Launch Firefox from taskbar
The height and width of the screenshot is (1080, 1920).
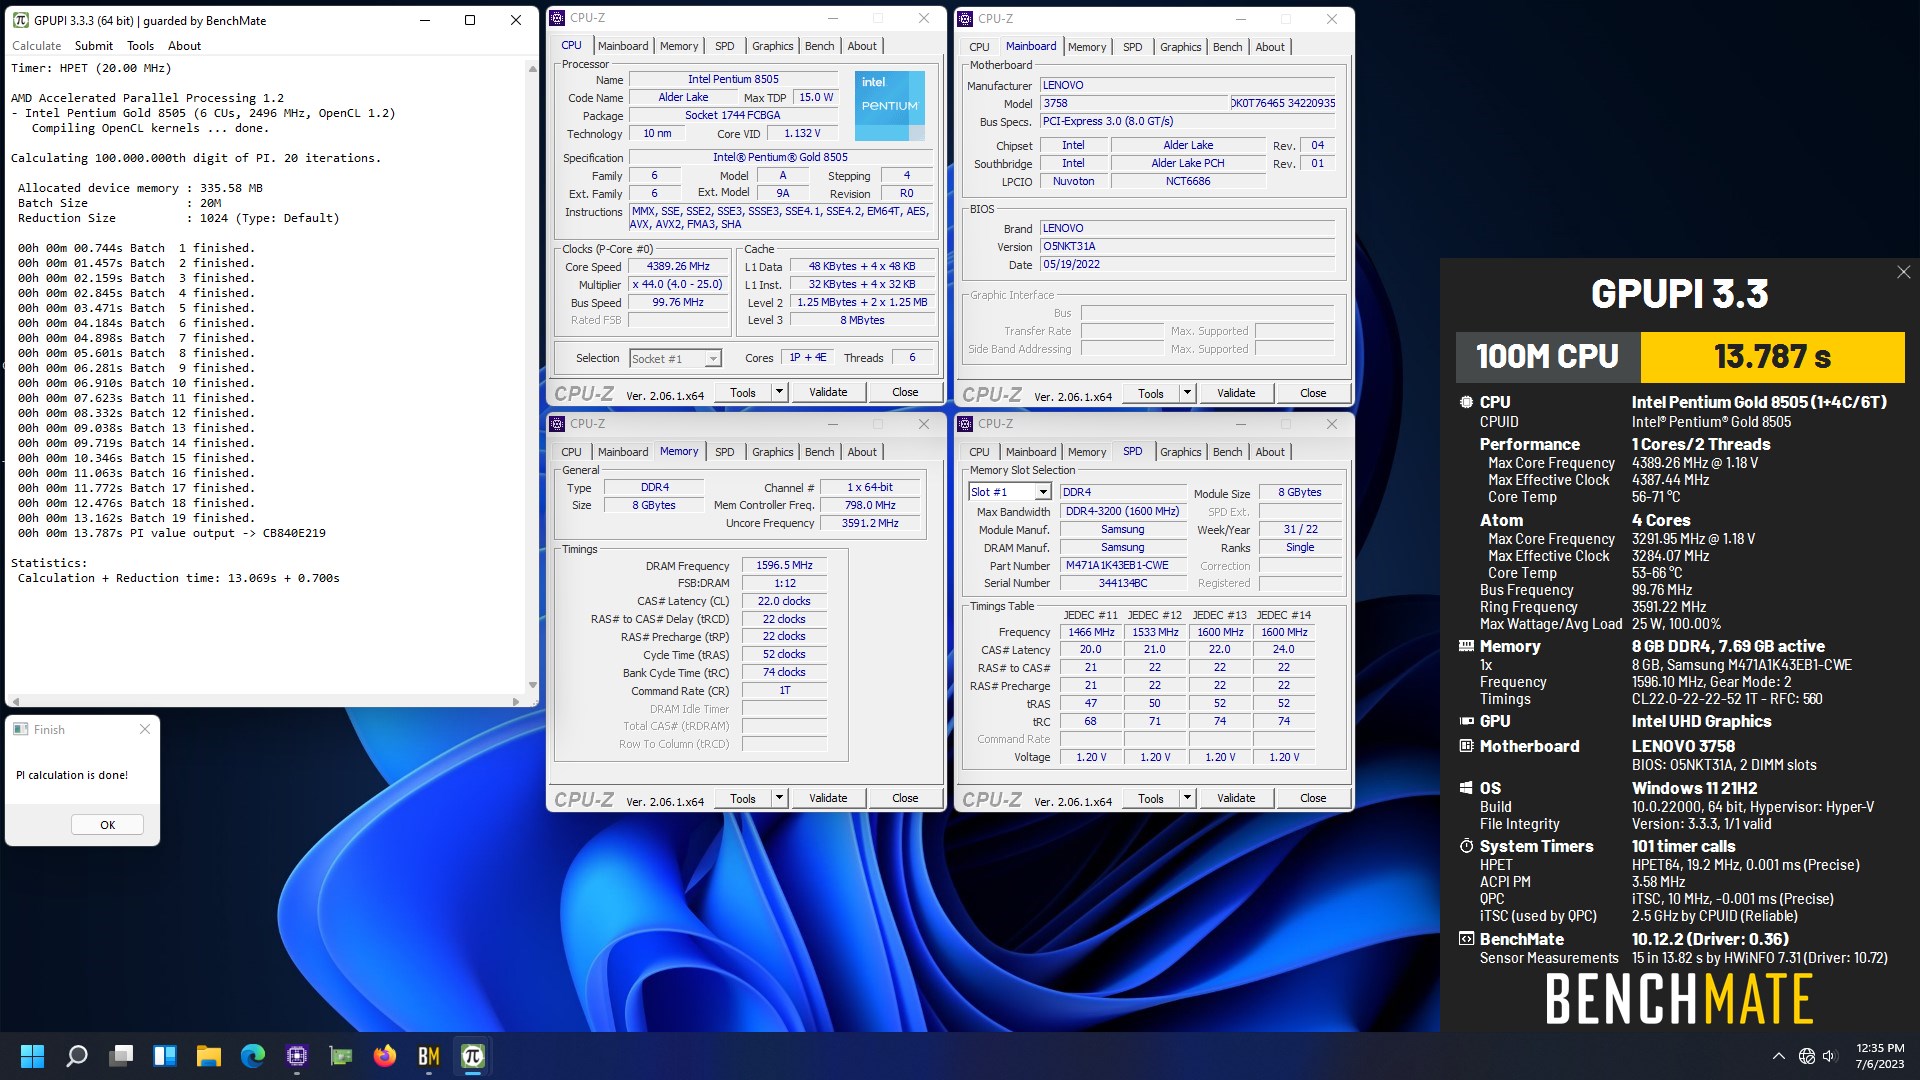tap(385, 1056)
